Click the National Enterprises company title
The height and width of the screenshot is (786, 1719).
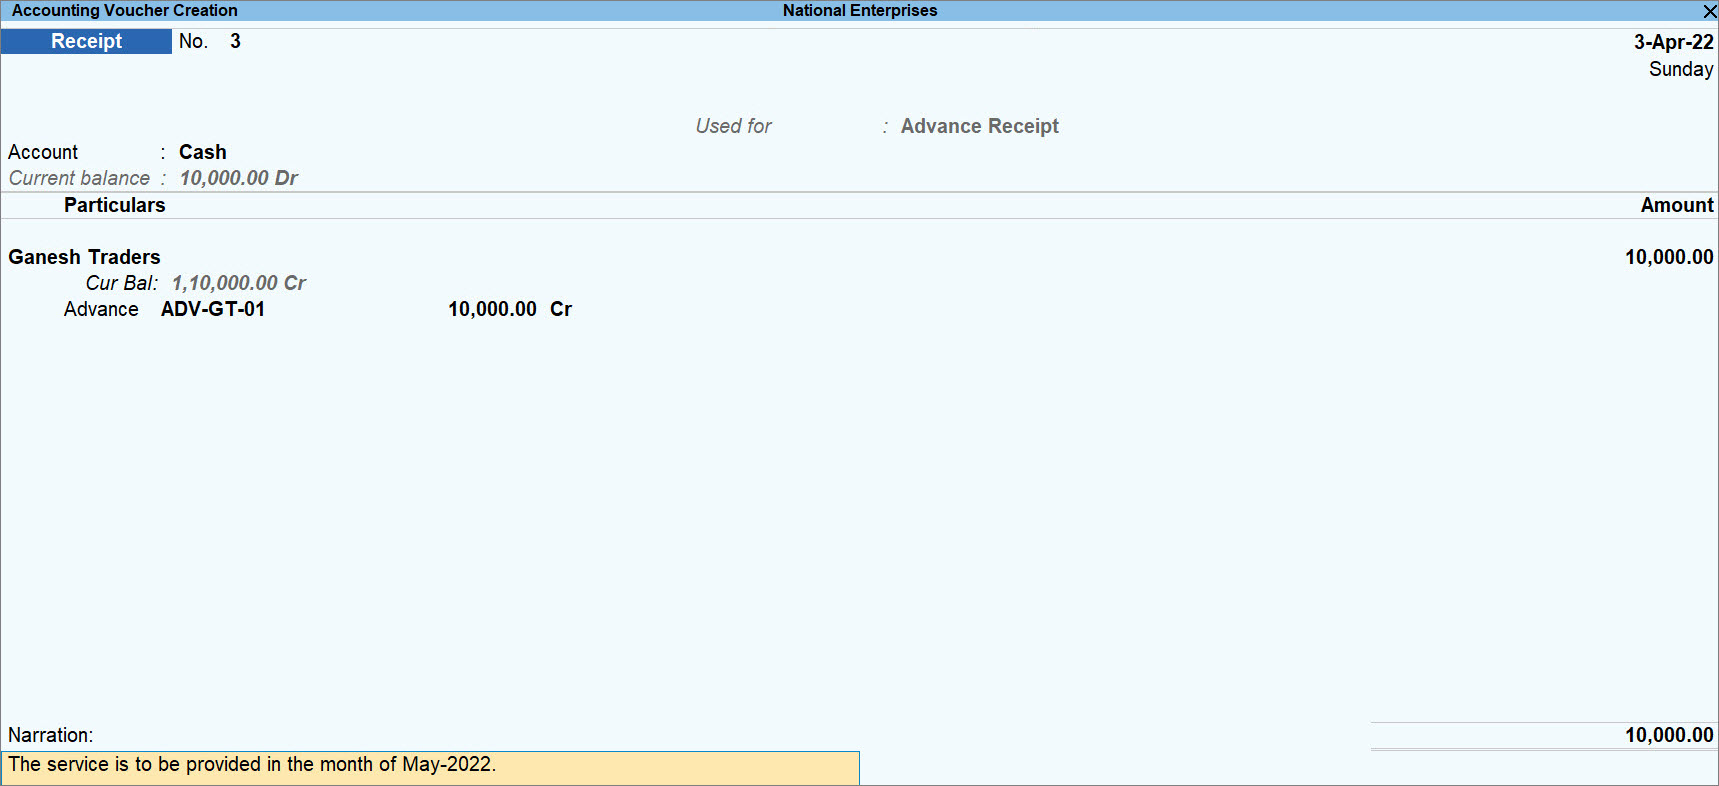(x=860, y=10)
